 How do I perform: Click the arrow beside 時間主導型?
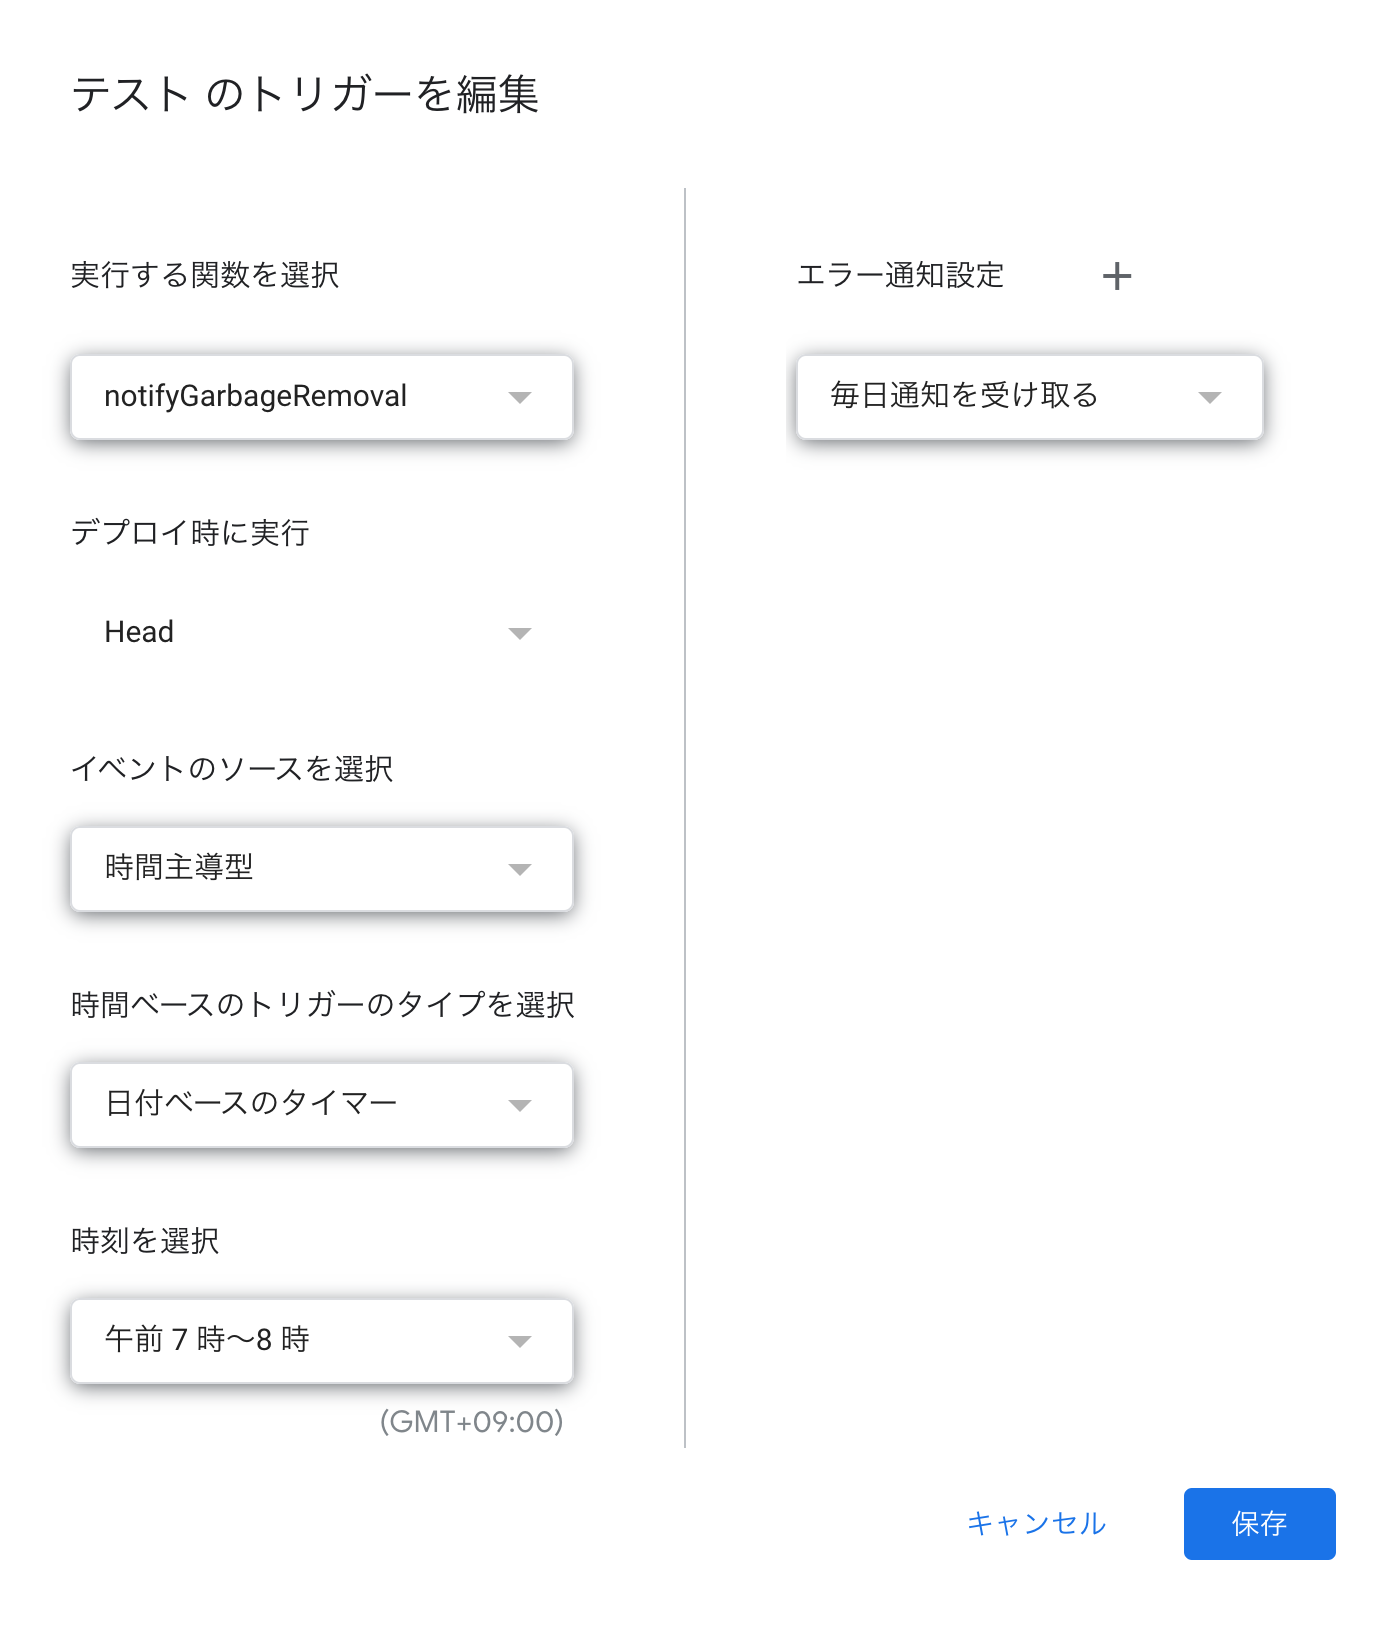coord(519,869)
